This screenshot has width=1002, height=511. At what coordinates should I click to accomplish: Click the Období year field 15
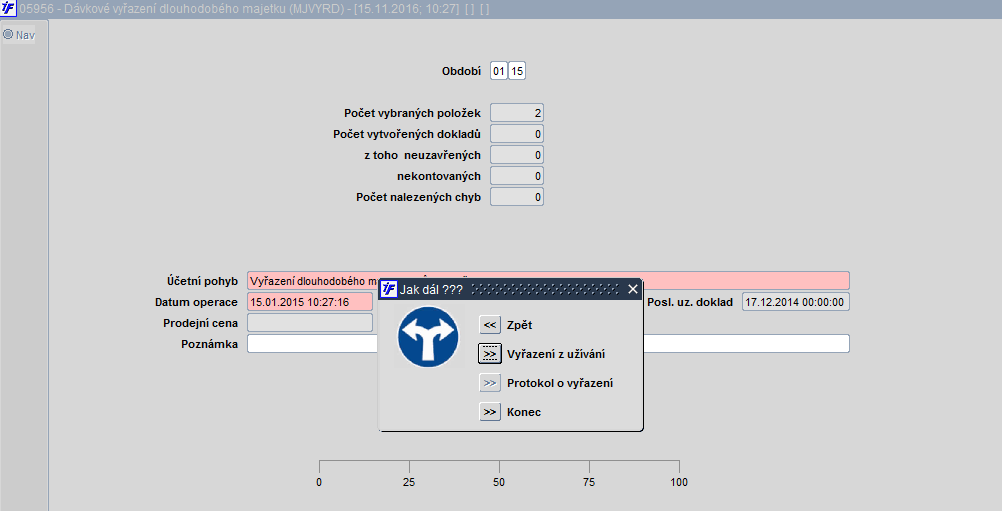tap(517, 71)
